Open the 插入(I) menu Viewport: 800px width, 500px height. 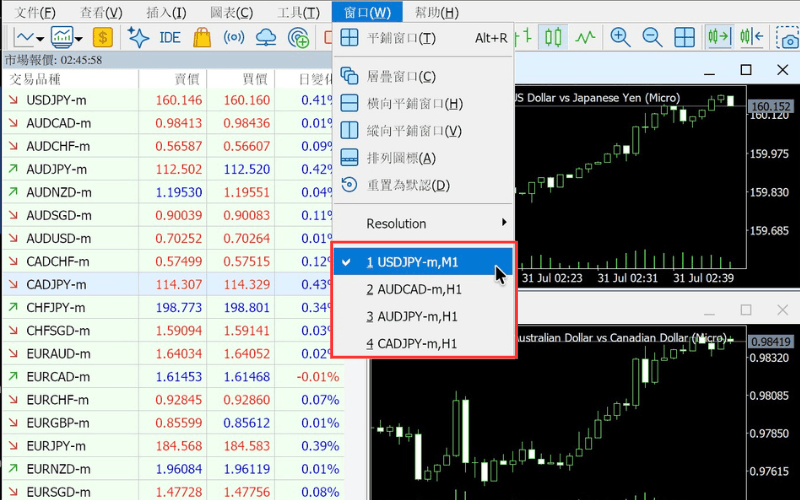pyautogui.click(x=166, y=12)
